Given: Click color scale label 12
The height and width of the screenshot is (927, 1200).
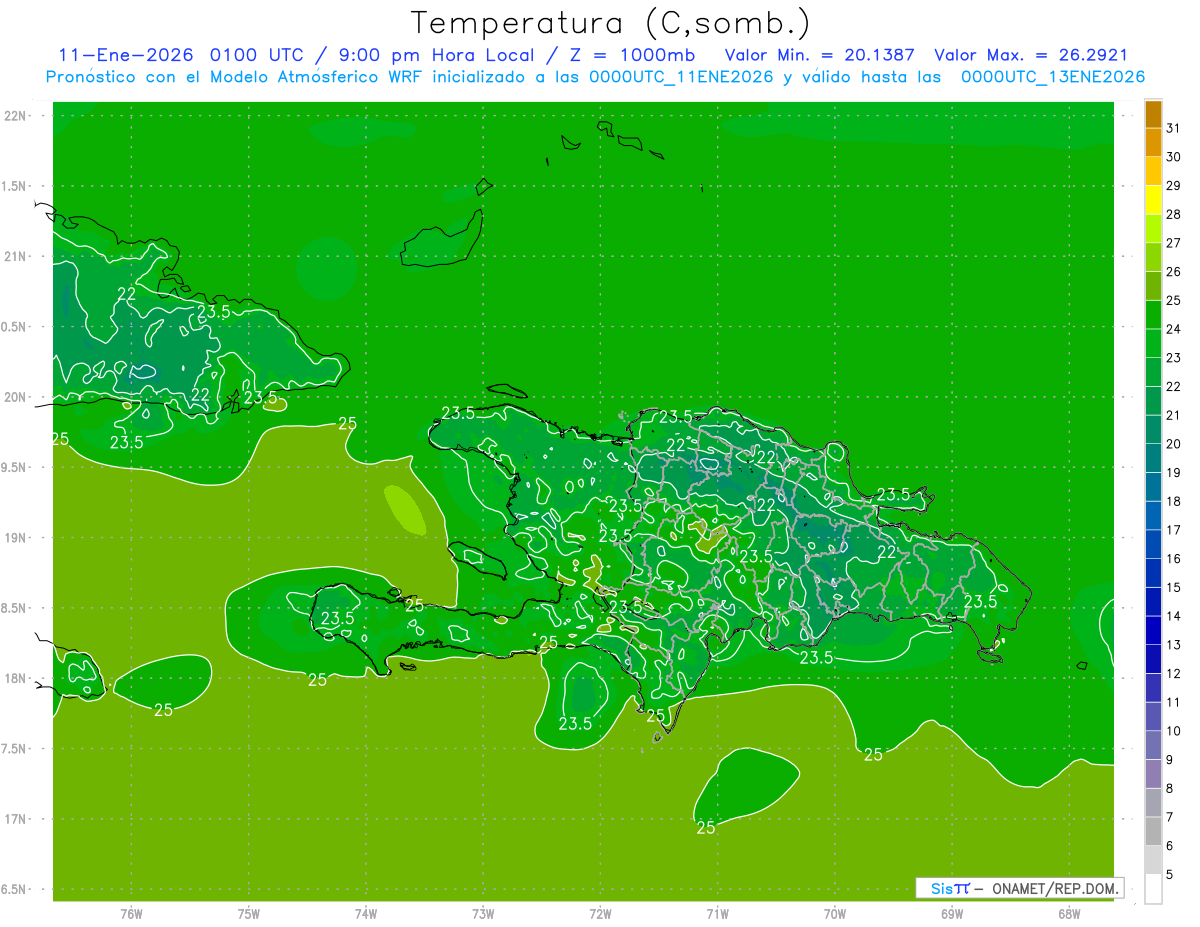Looking at the screenshot, I should (1173, 674).
